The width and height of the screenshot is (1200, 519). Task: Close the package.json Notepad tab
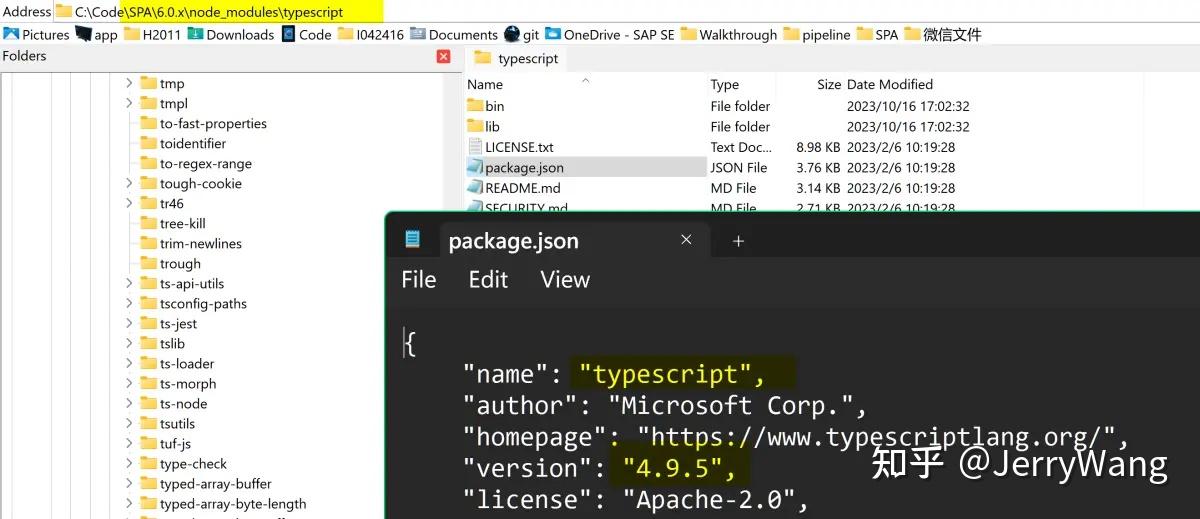[x=686, y=240]
